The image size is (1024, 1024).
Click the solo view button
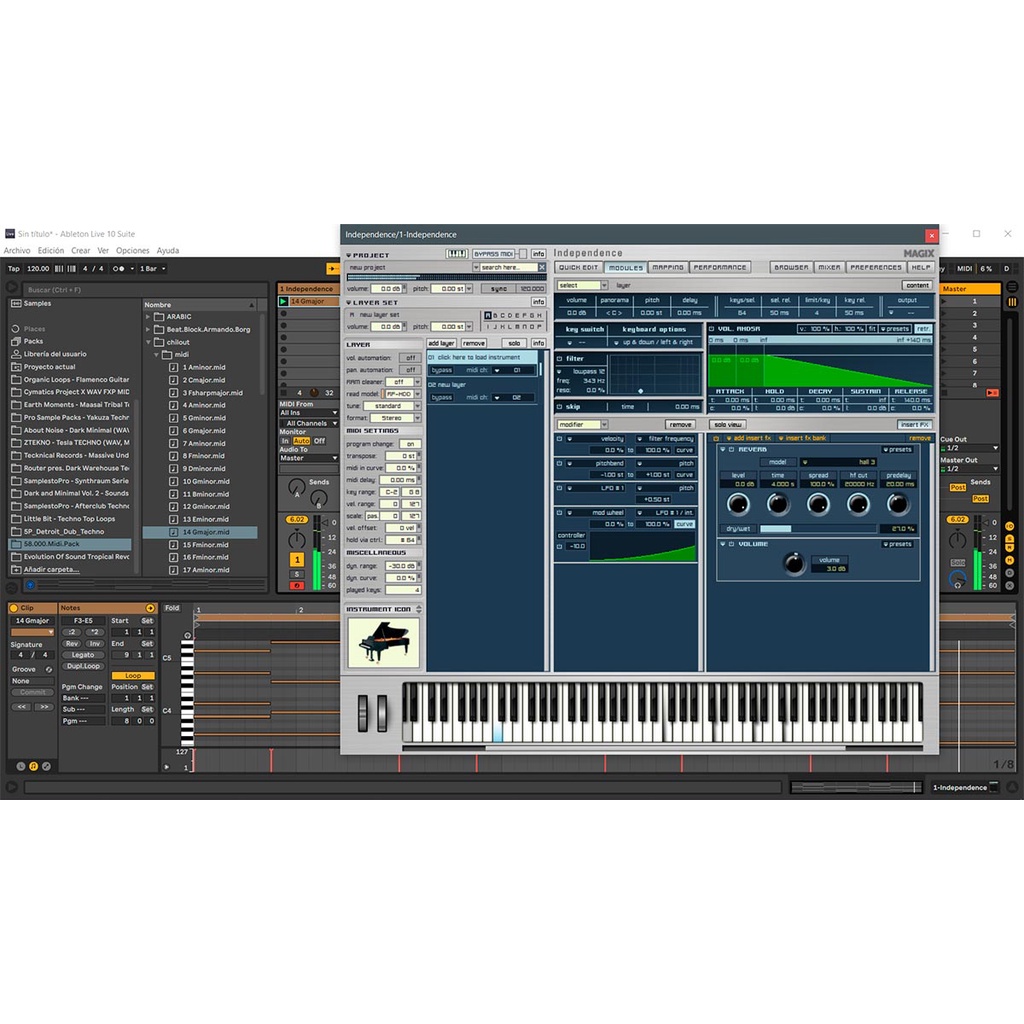(728, 424)
